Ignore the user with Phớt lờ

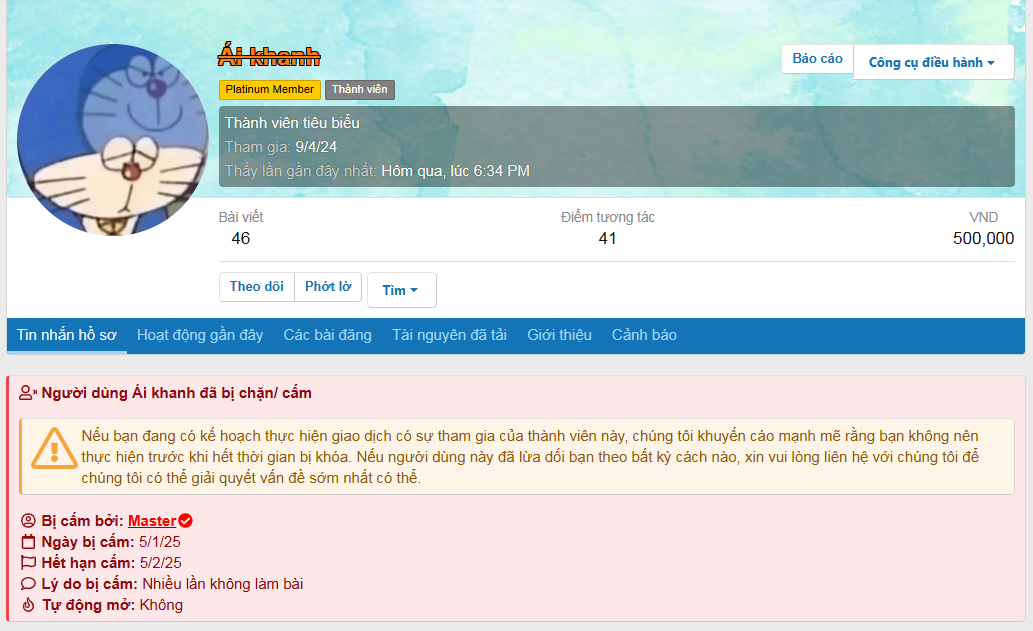coord(328,287)
